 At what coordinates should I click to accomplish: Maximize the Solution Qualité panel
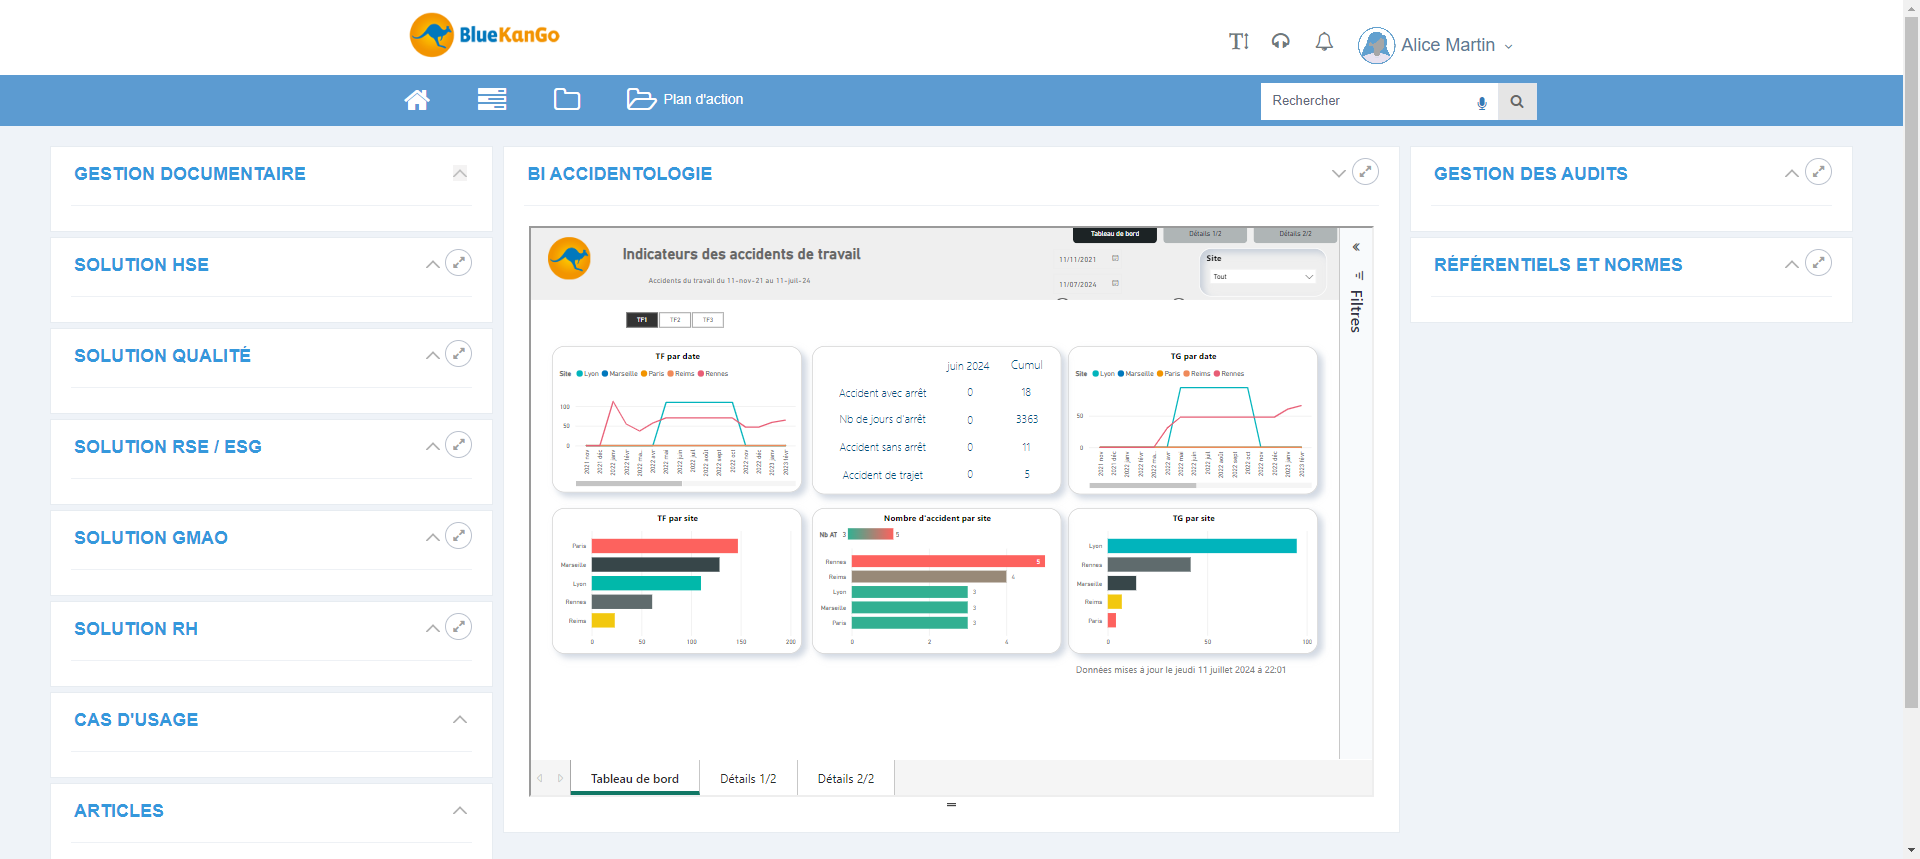458,354
